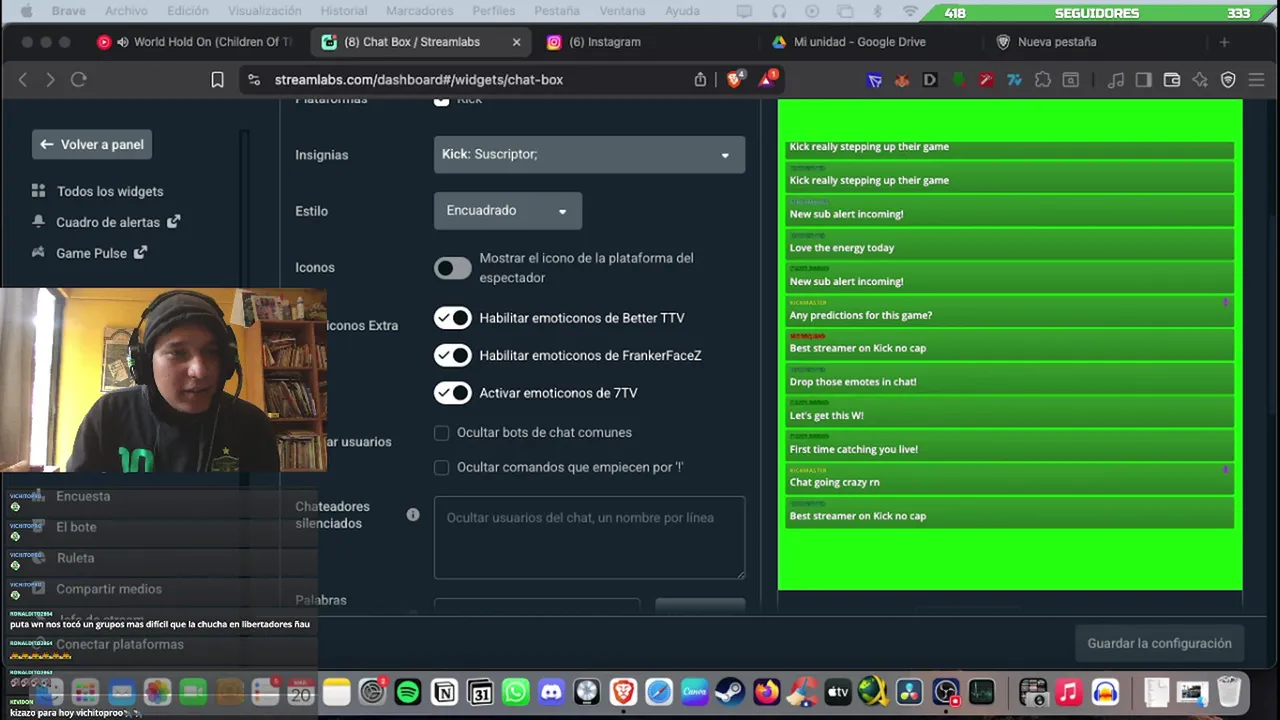Click 'Any predictions for this game?' preview message
Image resolution: width=1280 pixels, height=720 pixels.
[1010, 311]
